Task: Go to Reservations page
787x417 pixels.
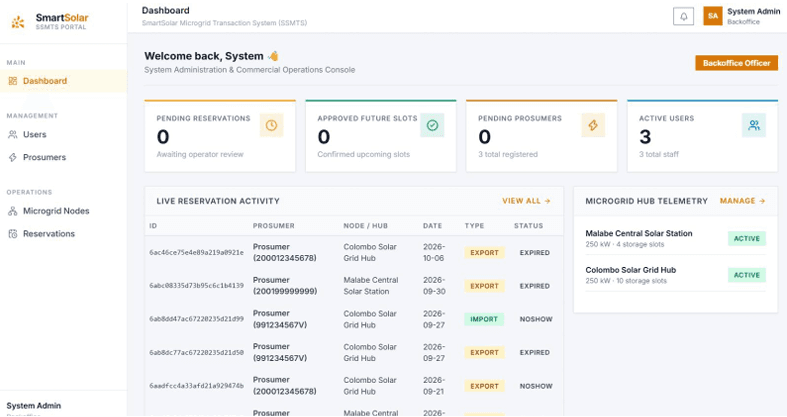Action: (63, 234)
